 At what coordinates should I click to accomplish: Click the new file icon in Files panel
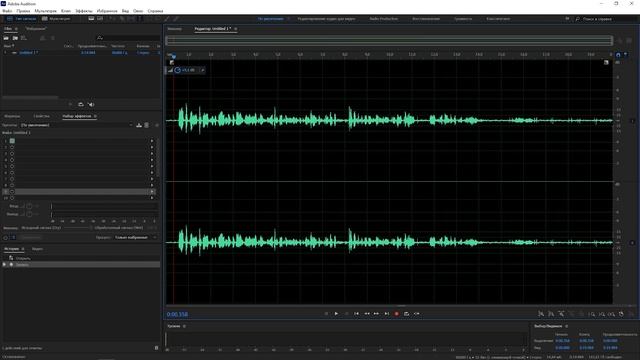pos(24,38)
